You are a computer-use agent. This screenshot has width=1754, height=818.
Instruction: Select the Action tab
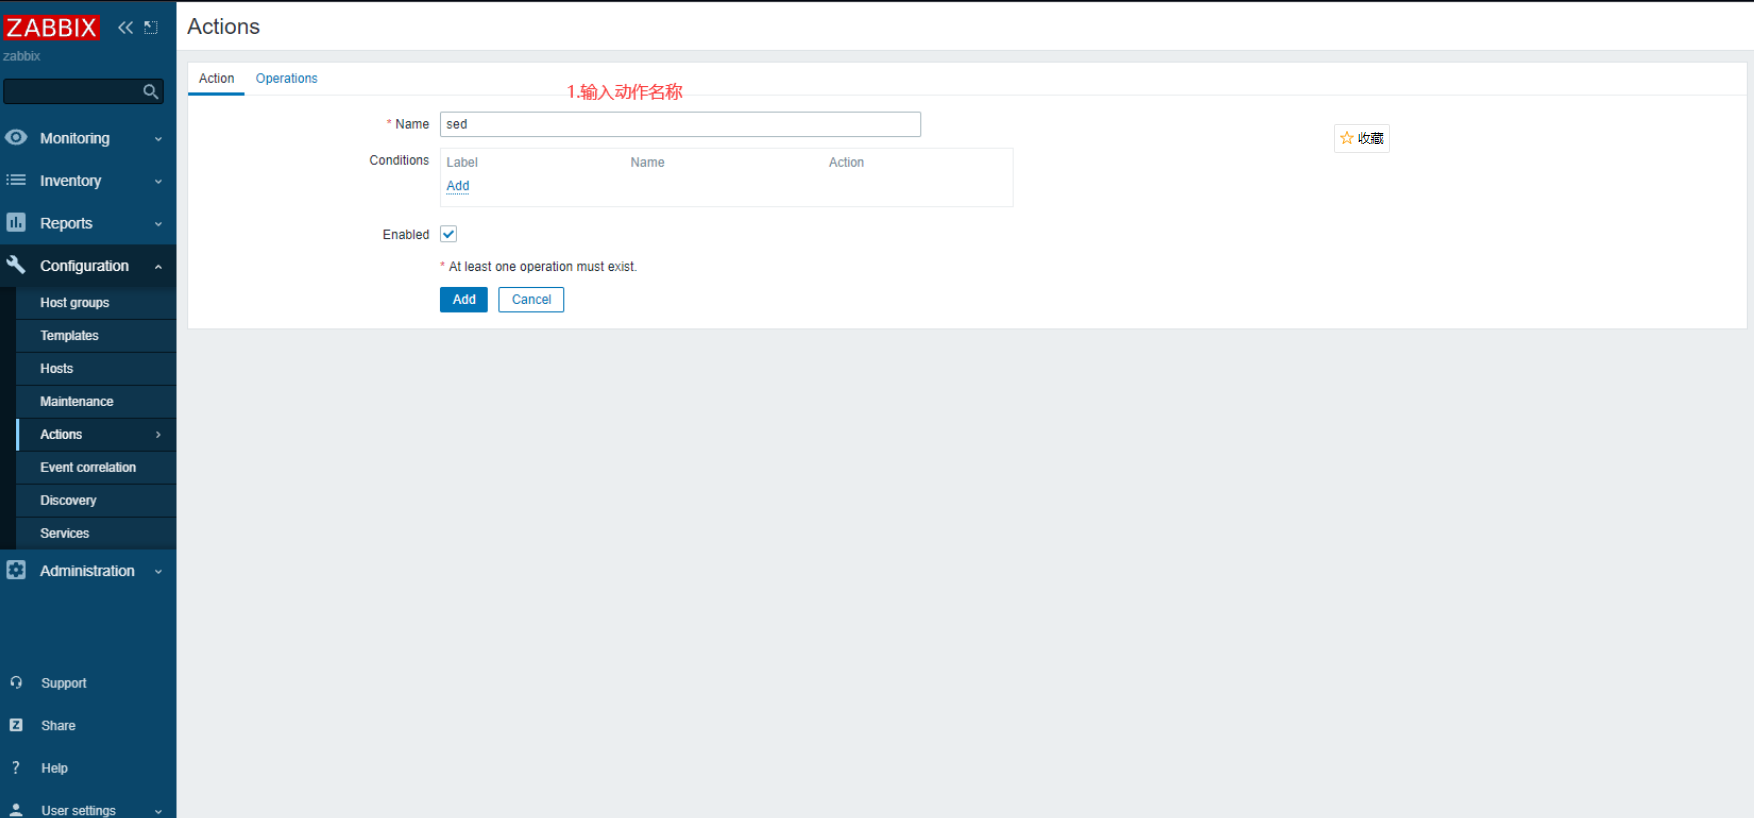(216, 79)
